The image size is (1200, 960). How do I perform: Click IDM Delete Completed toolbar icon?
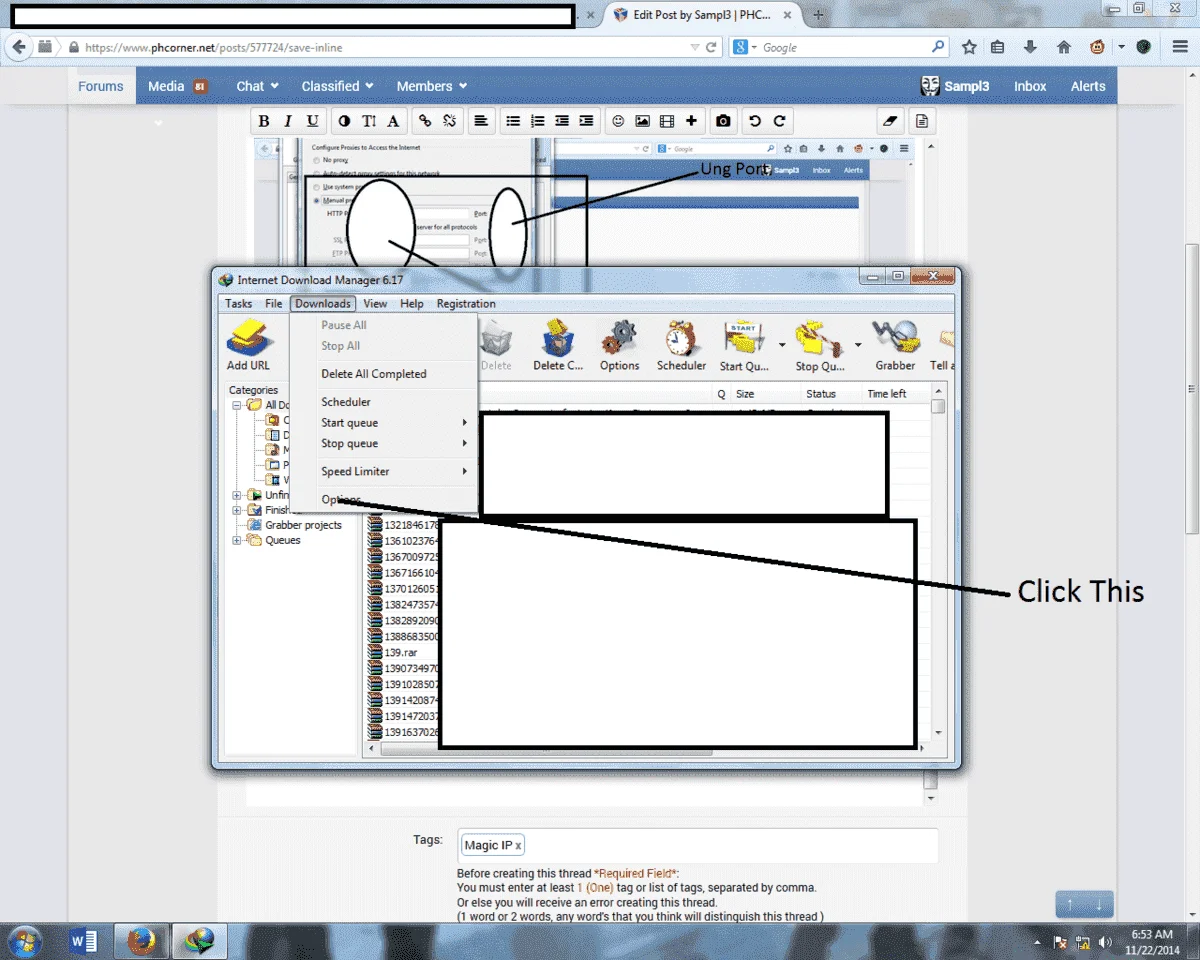(557, 346)
